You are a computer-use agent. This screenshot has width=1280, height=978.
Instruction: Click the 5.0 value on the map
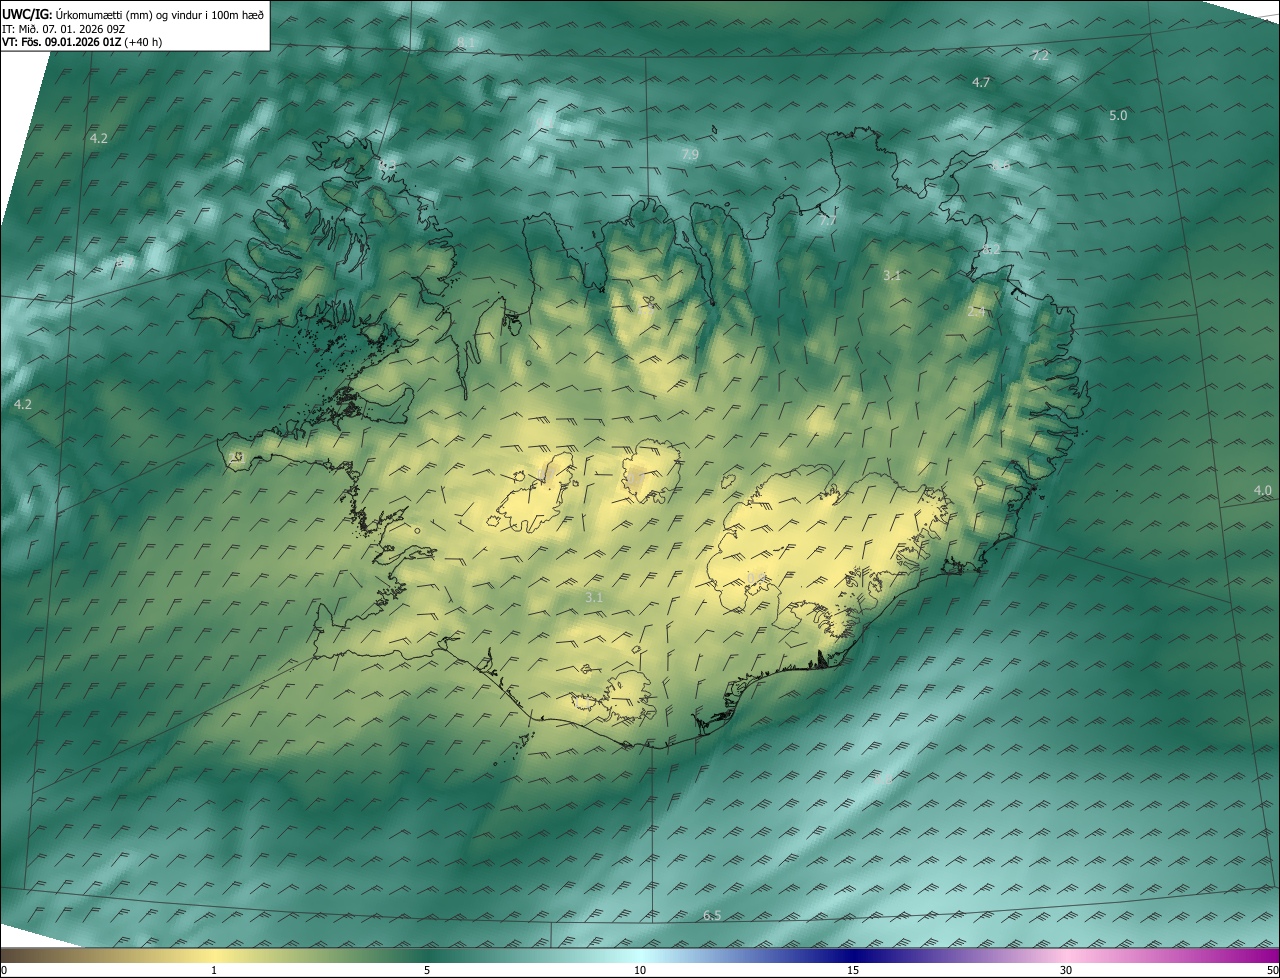(1118, 116)
